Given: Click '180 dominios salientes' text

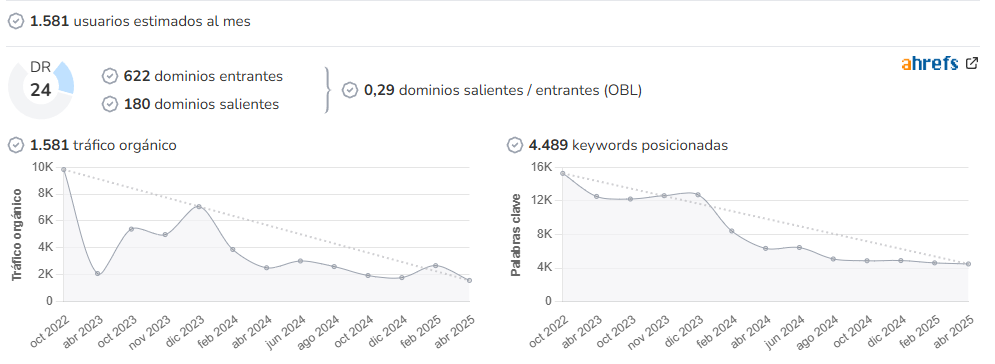Looking at the screenshot, I should (x=201, y=104).
